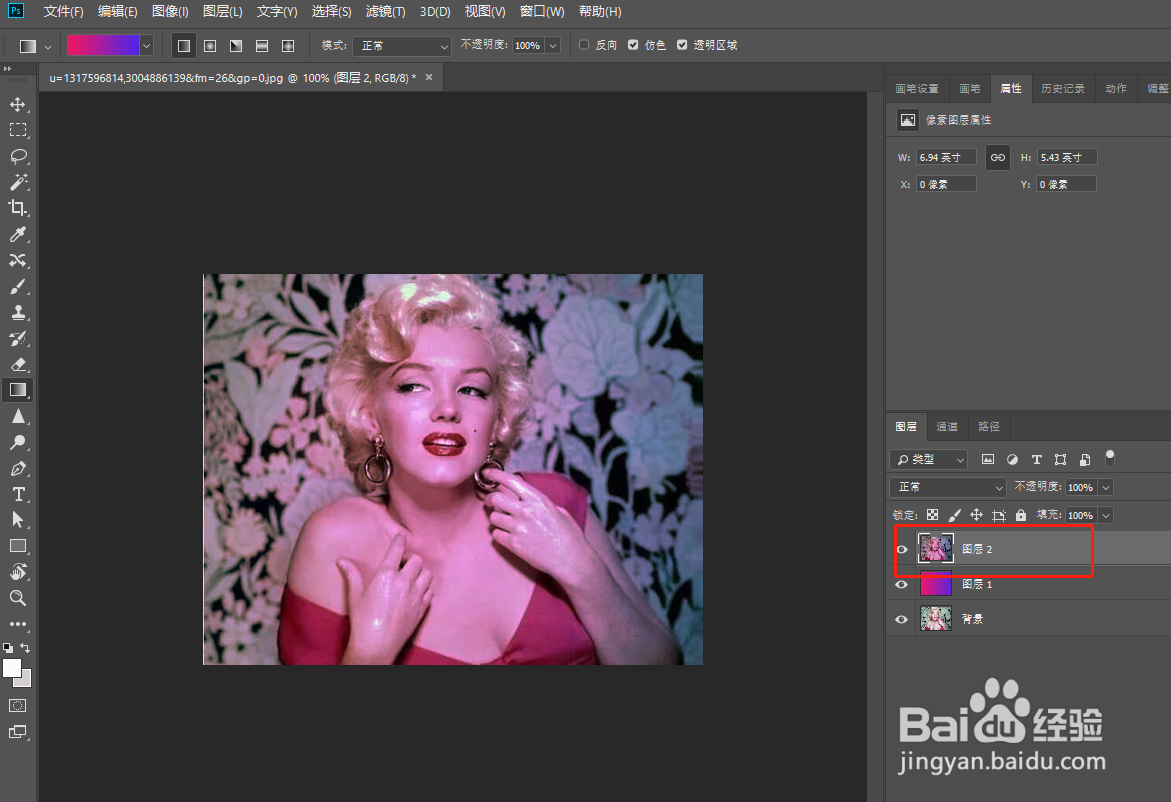1171x802 pixels.
Task: Toggle the 仿色 (dither) checkbox
Action: pyautogui.click(x=633, y=45)
